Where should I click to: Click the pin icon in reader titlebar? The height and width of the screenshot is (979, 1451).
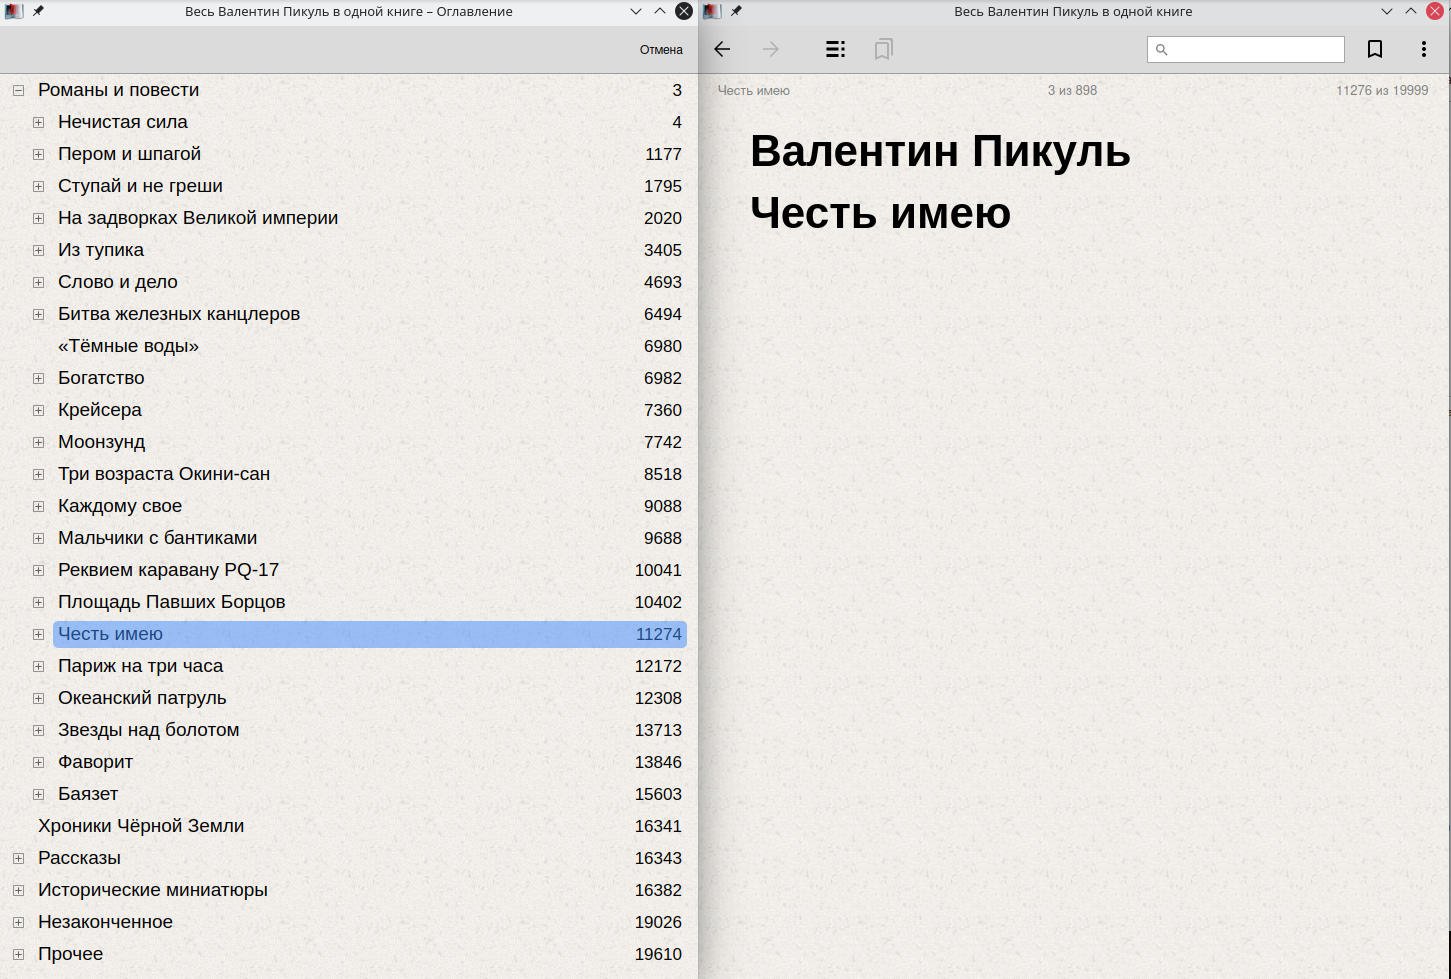(x=736, y=11)
